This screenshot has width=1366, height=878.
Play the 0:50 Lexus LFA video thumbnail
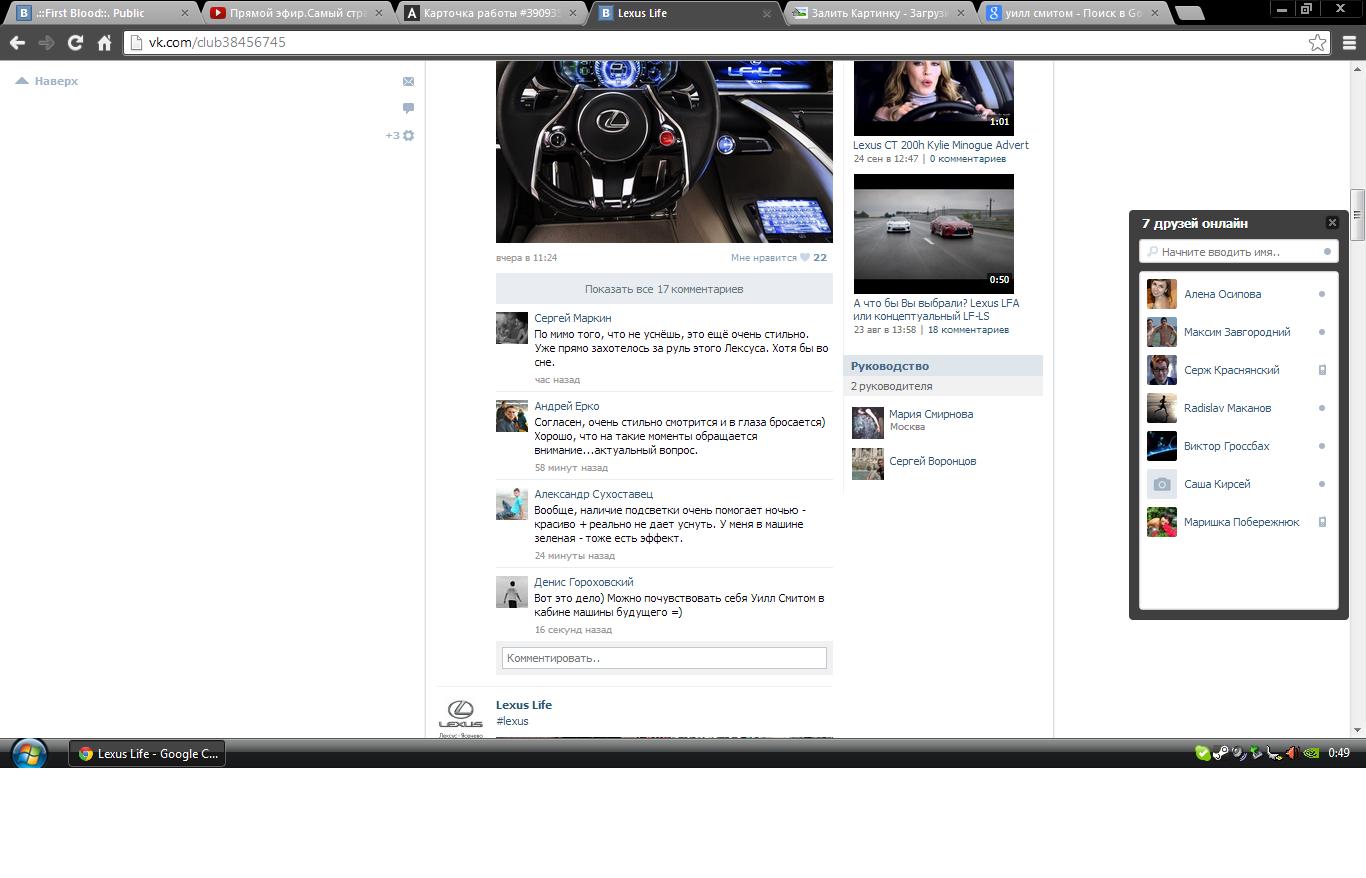click(x=933, y=233)
